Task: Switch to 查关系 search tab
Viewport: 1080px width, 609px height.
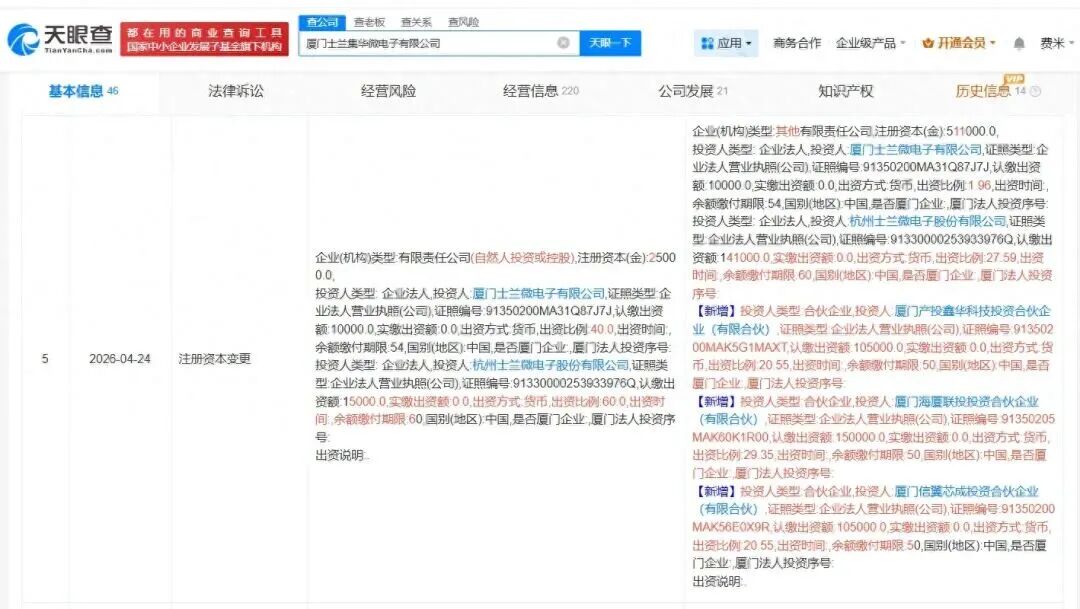Action: [416, 21]
